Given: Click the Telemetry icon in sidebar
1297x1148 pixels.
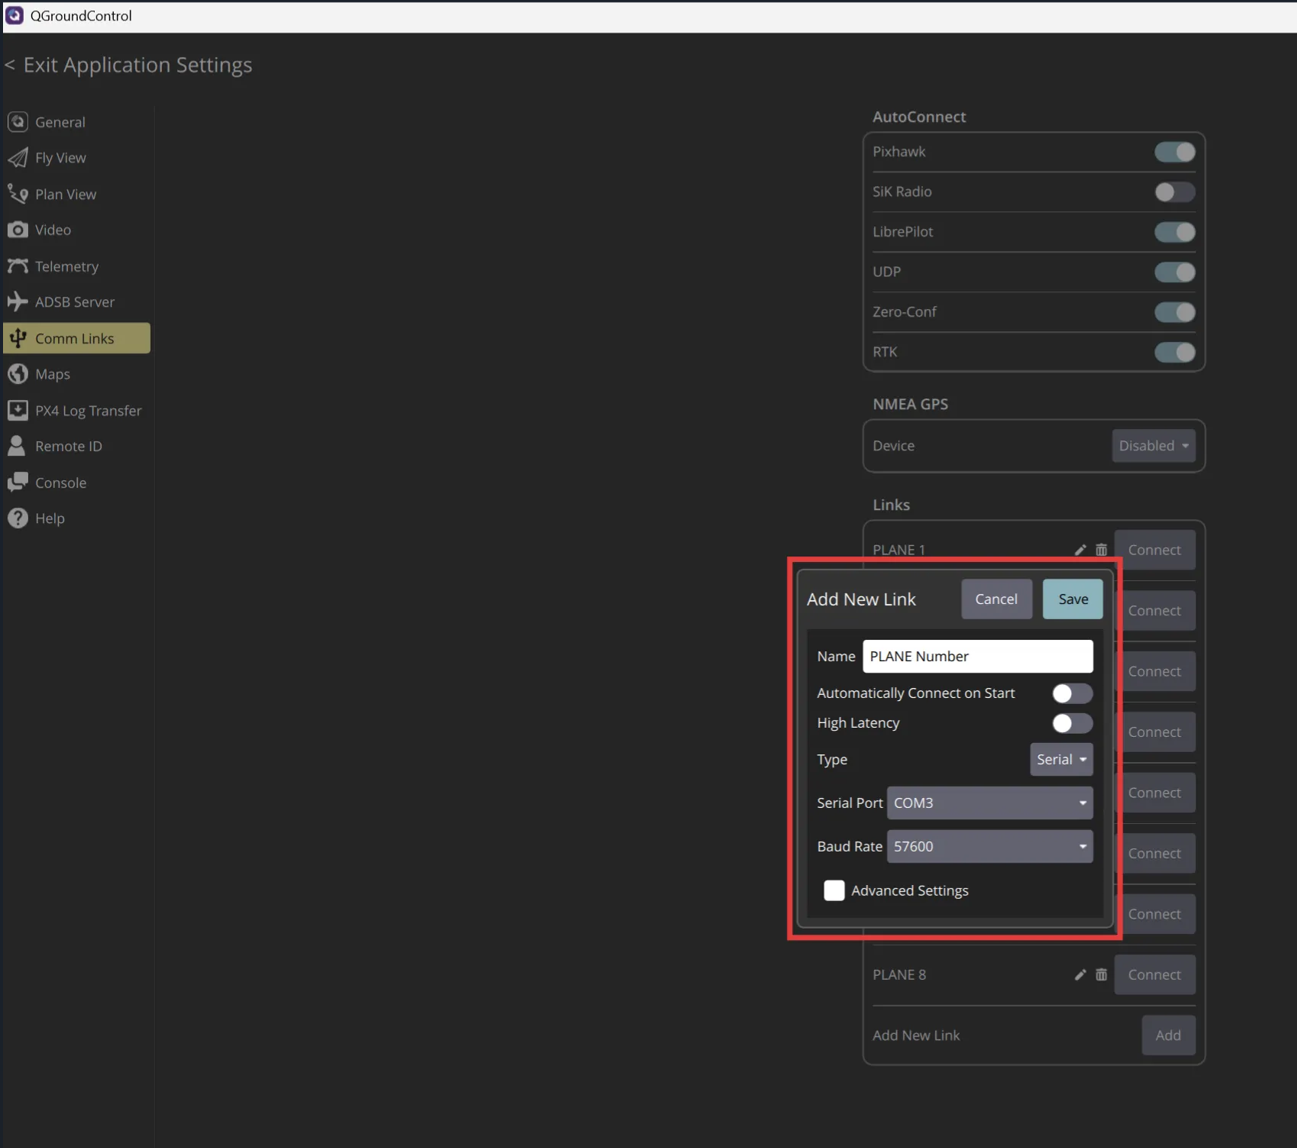Looking at the screenshot, I should click(x=17, y=266).
